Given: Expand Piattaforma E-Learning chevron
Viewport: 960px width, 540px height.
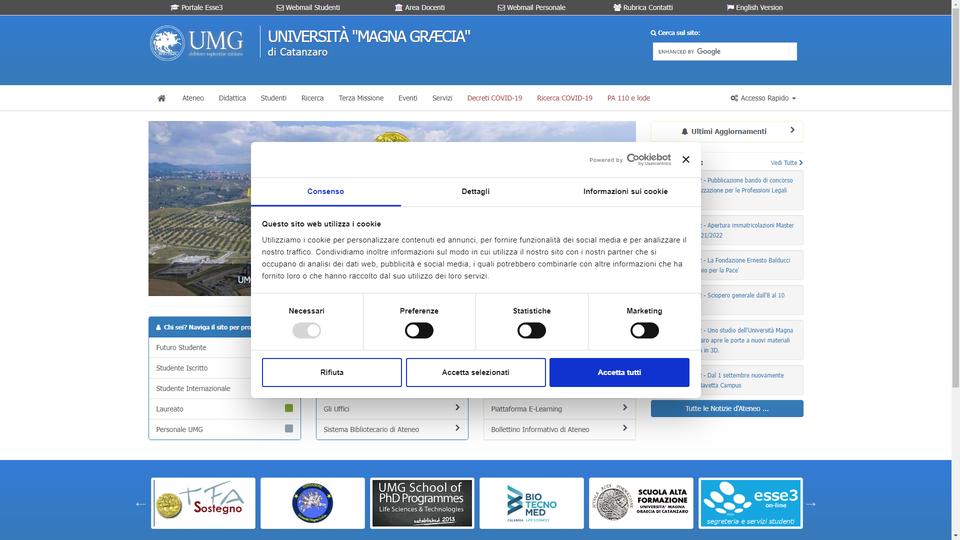Looking at the screenshot, I should pyautogui.click(x=624, y=408).
